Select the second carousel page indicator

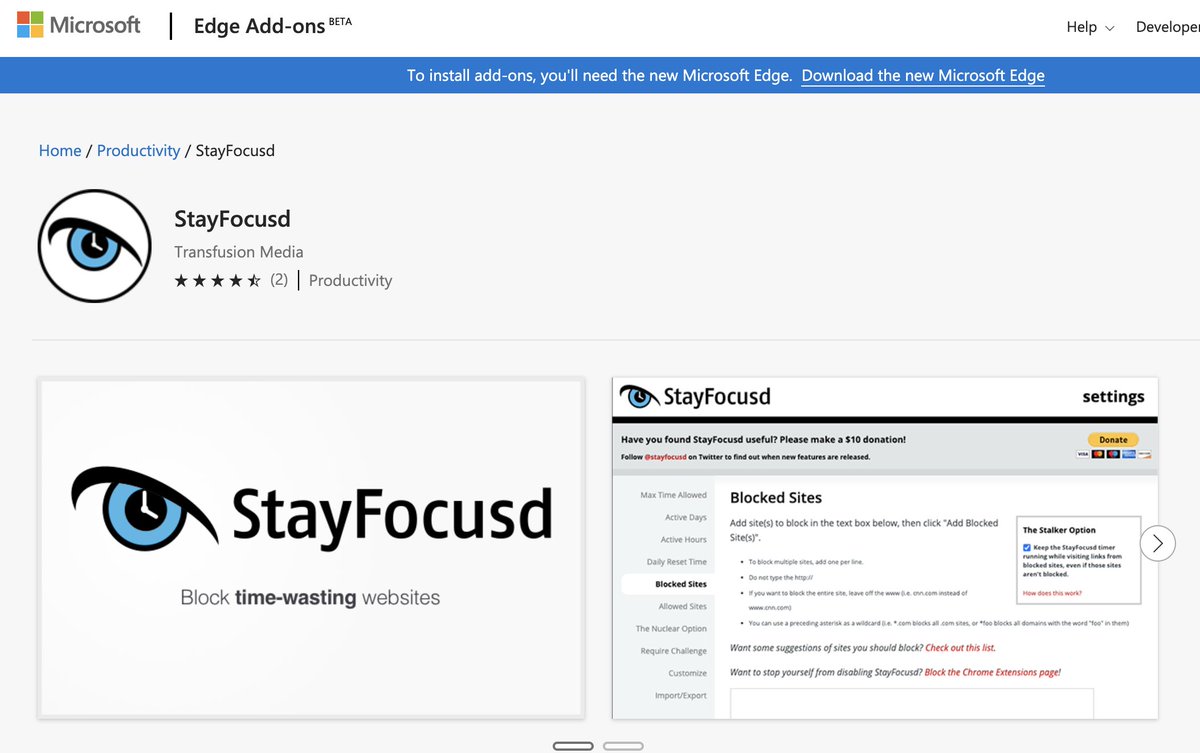[623, 746]
